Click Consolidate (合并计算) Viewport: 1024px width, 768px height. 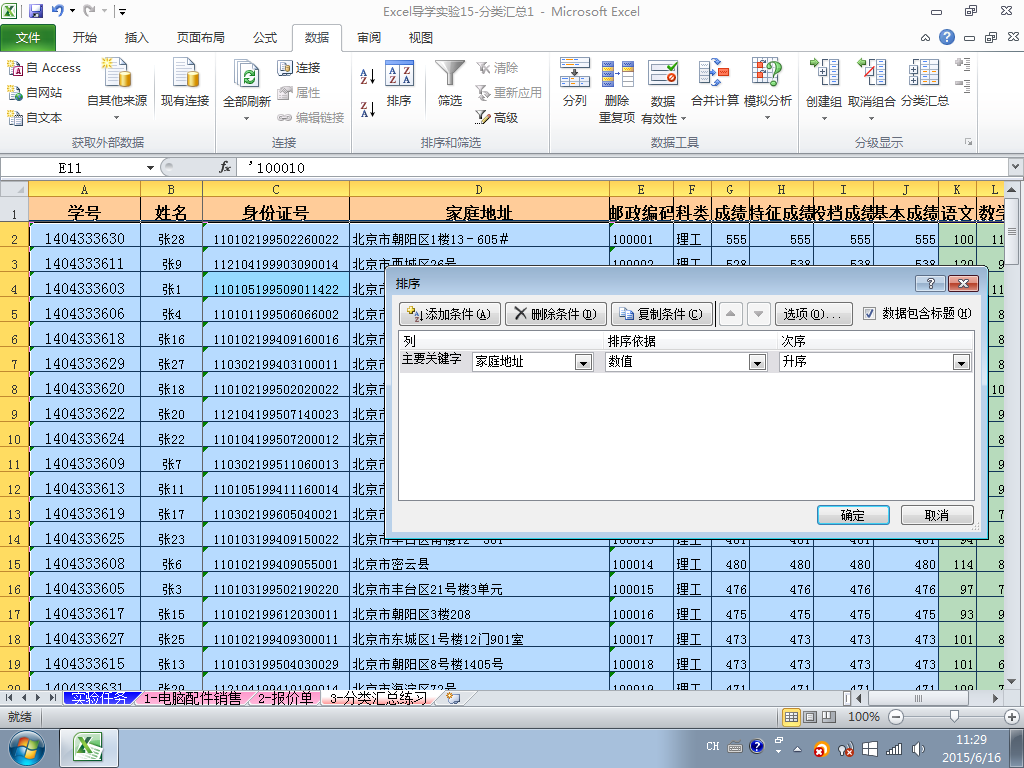[x=714, y=83]
